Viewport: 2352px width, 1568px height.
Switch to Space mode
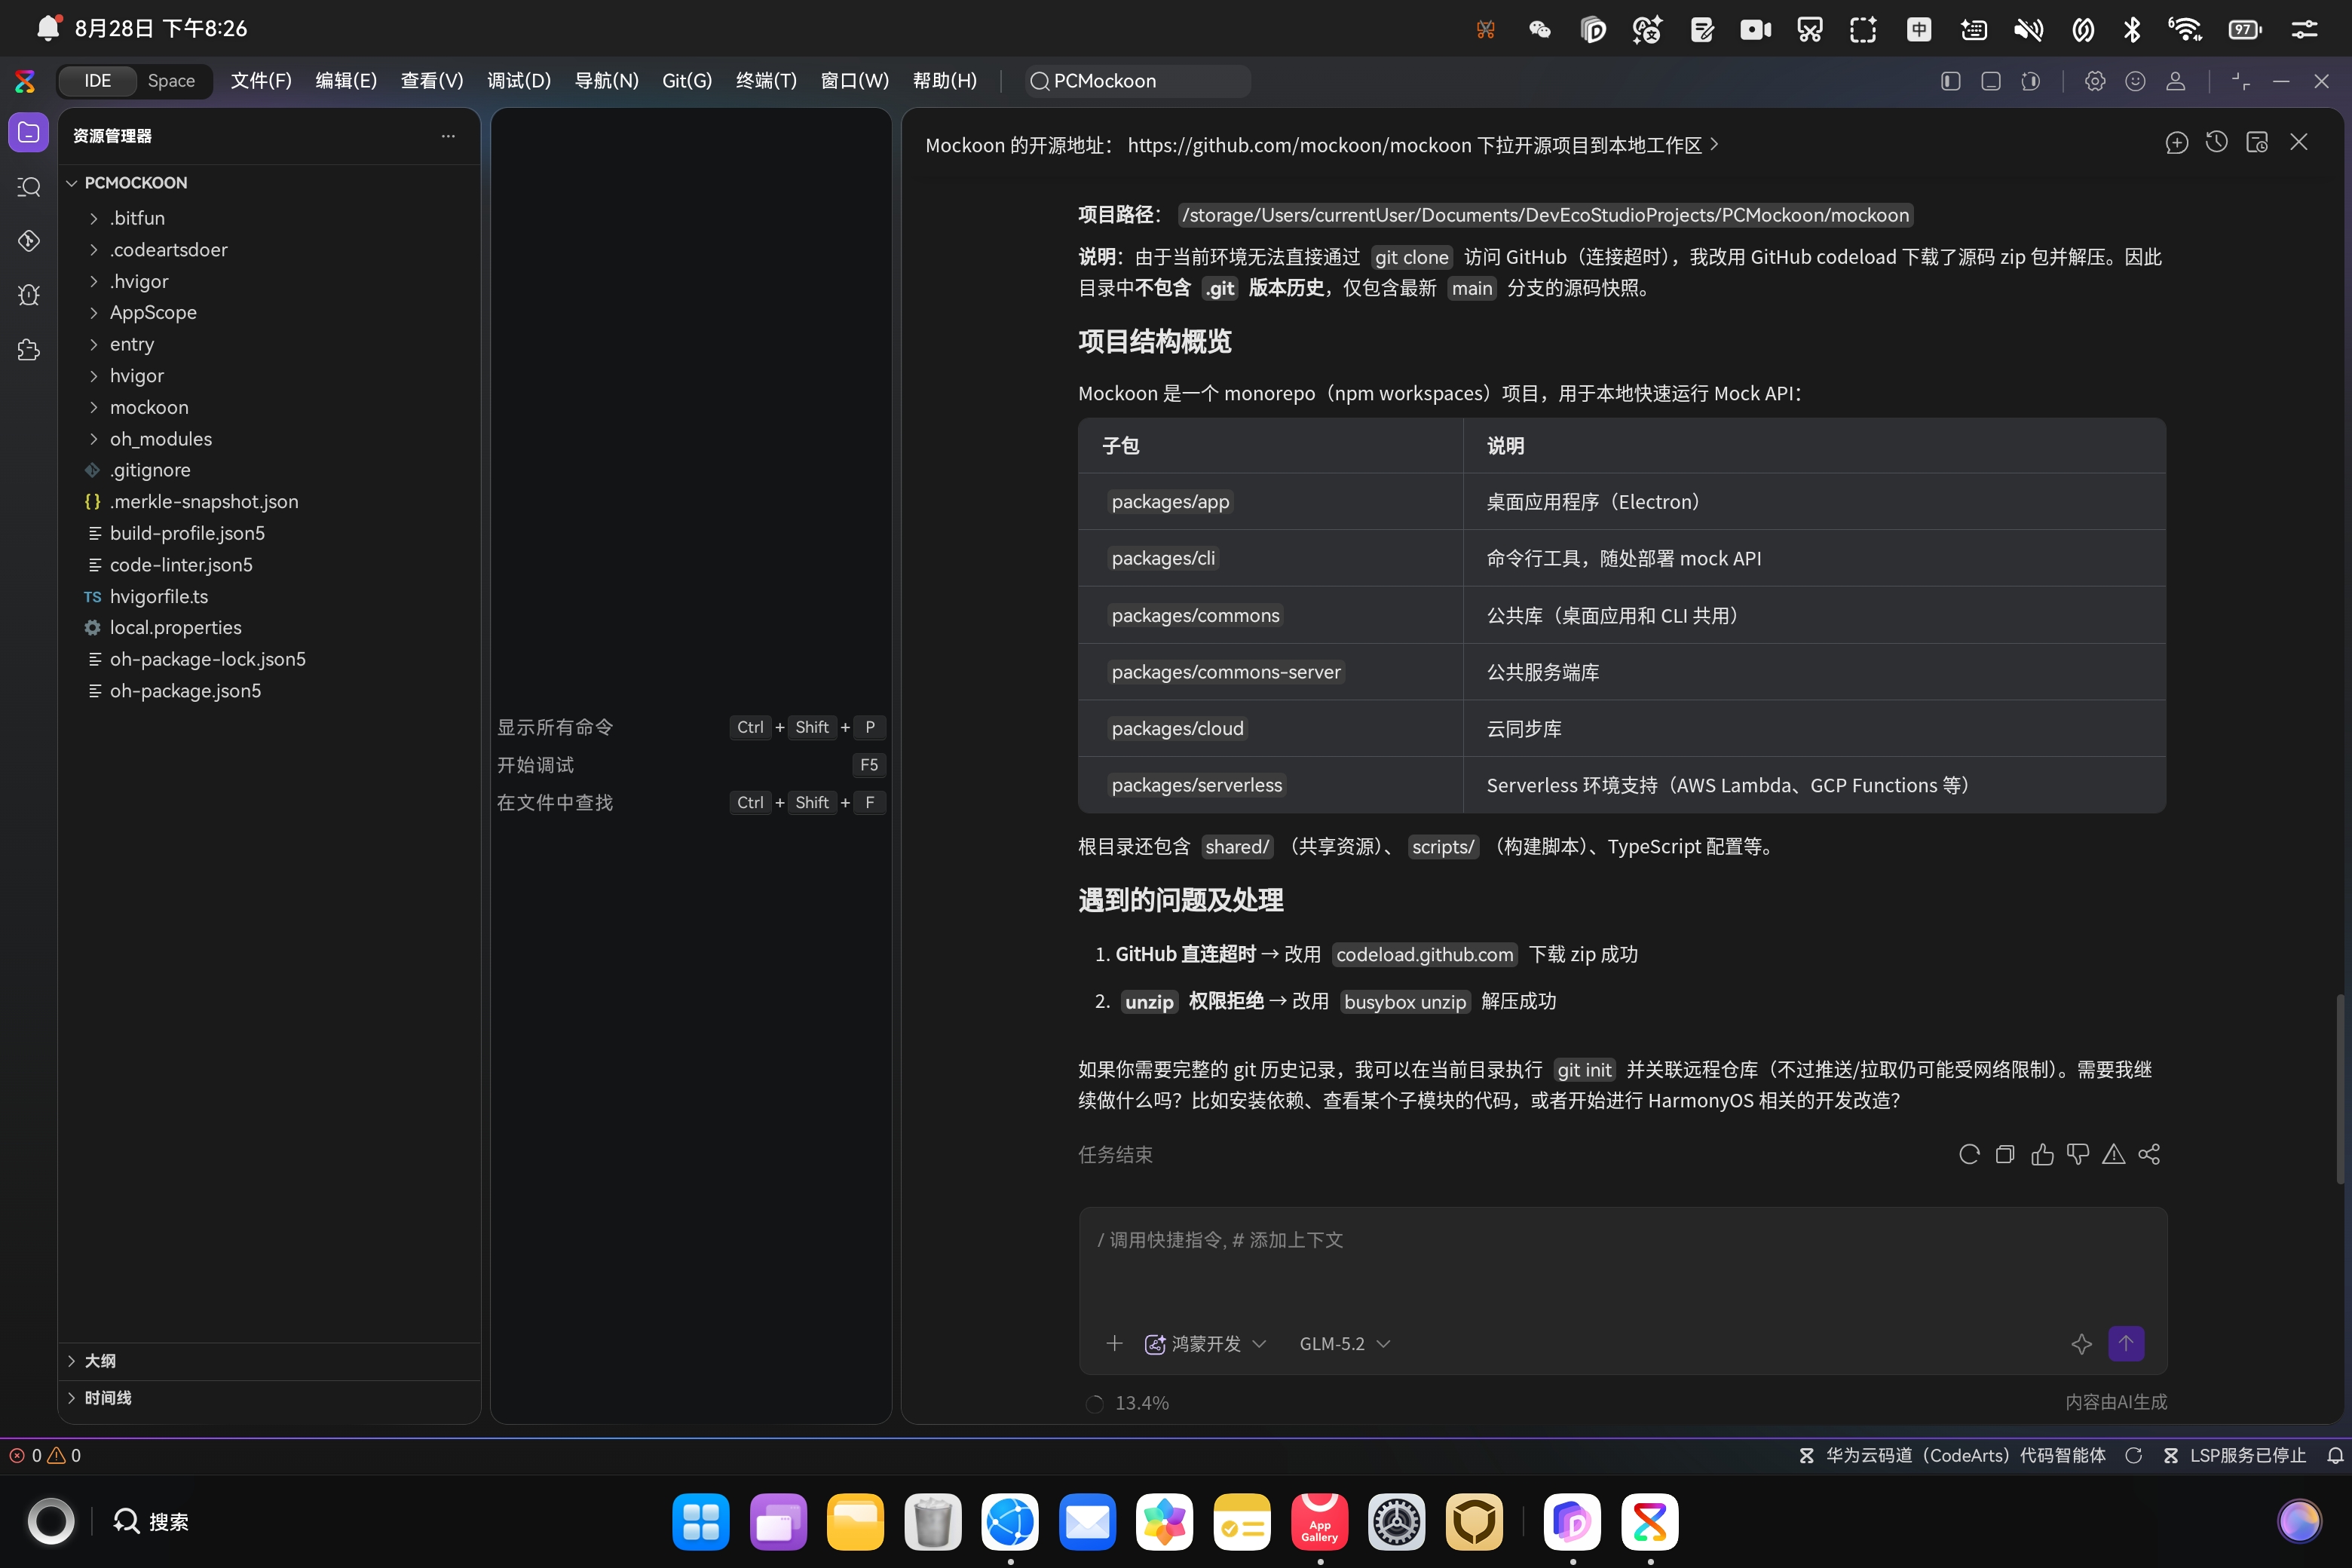tap(171, 81)
